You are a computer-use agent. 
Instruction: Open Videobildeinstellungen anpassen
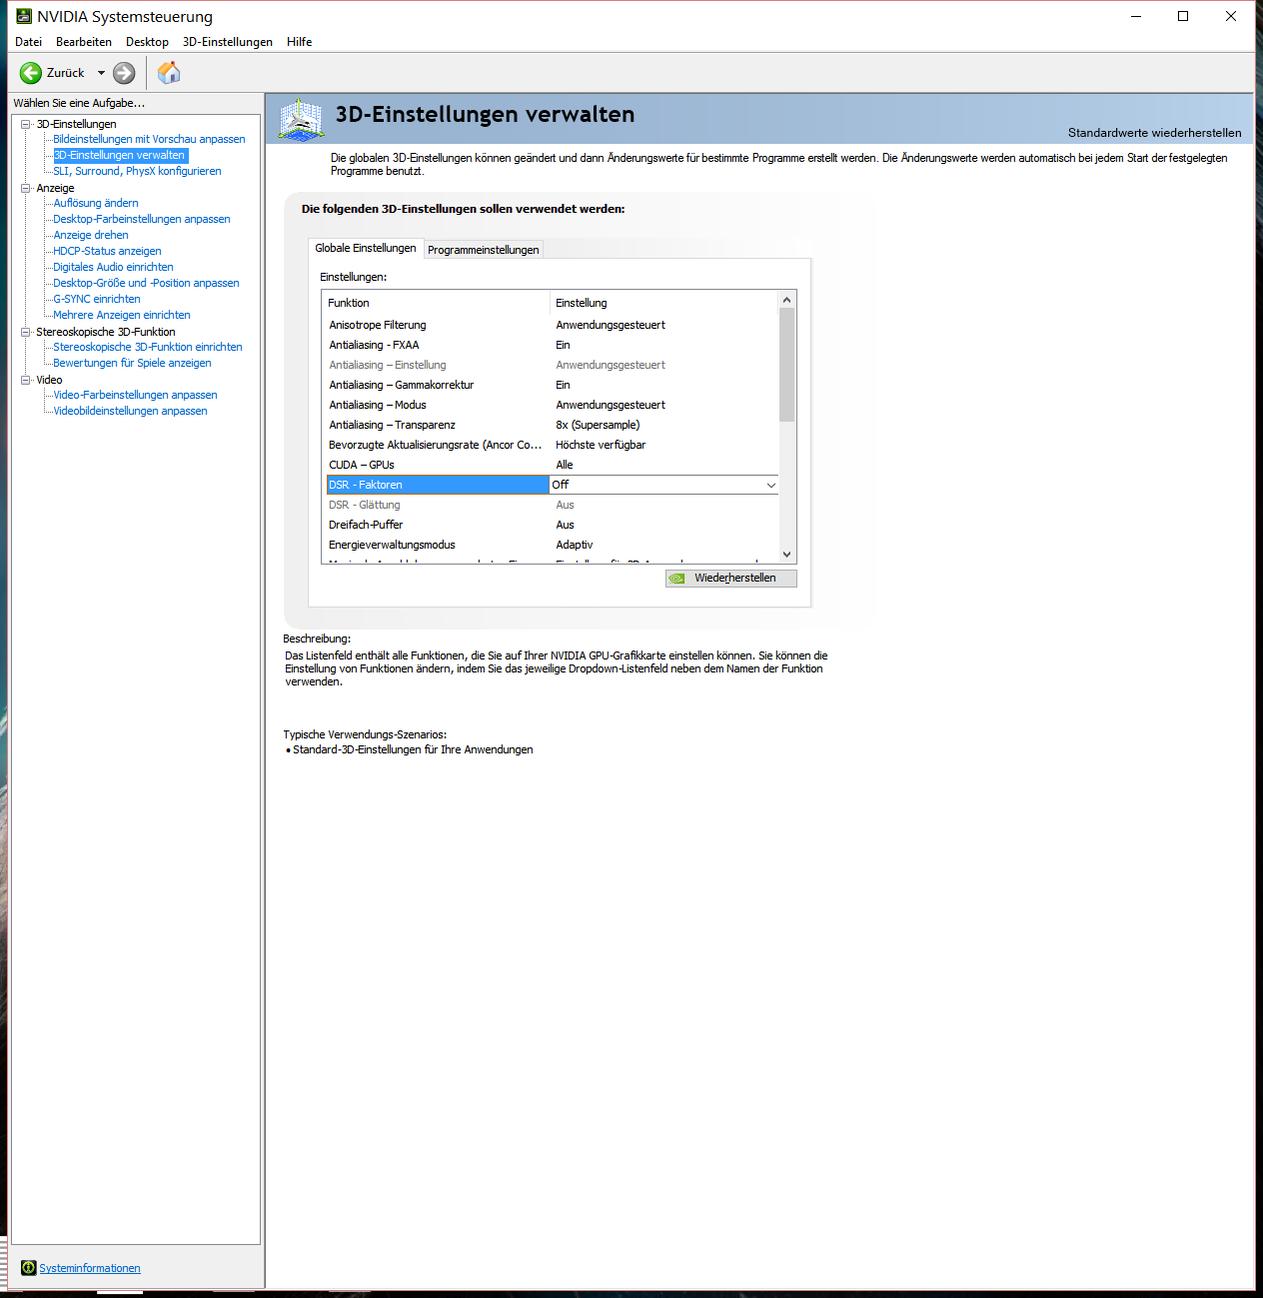(130, 411)
